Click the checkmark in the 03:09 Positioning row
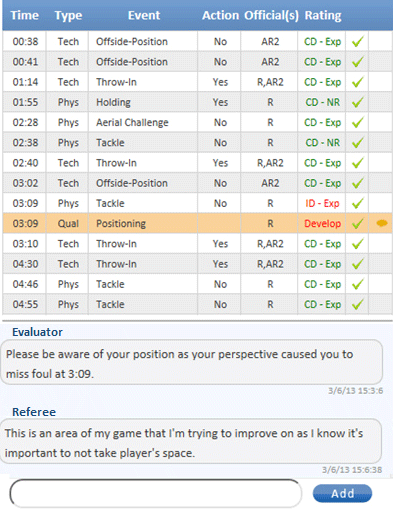This screenshot has width=393, height=513. click(x=357, y=223)
